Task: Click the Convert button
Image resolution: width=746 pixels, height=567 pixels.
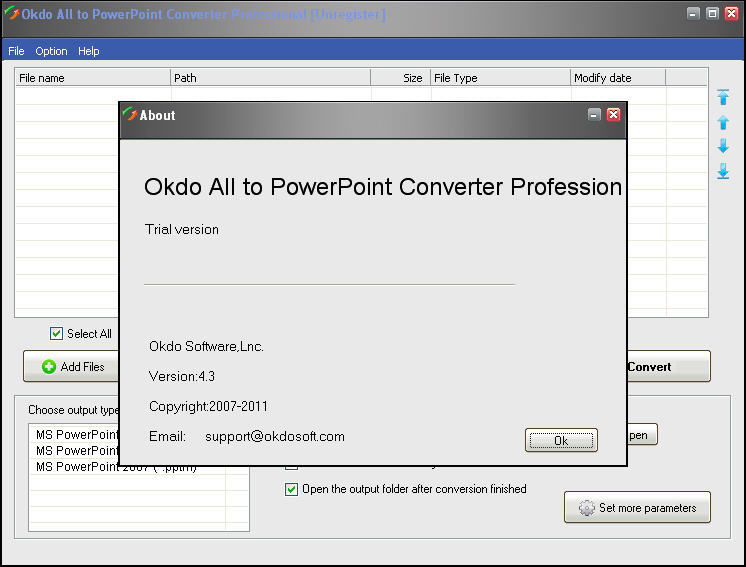Action: click(x=668, y=366)
